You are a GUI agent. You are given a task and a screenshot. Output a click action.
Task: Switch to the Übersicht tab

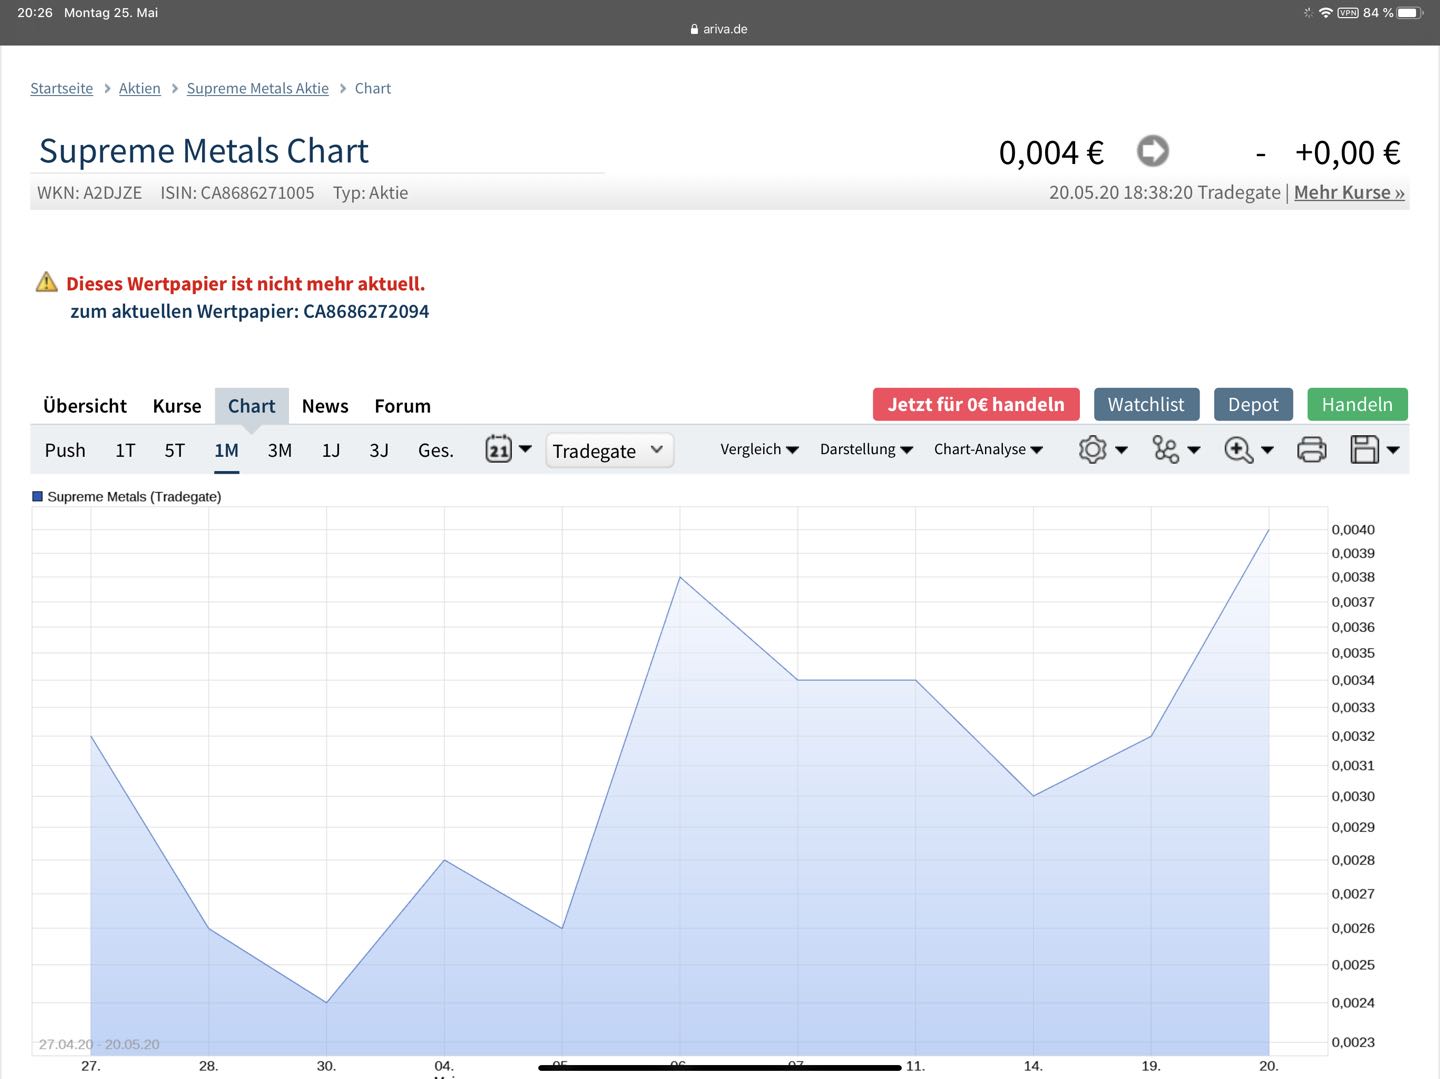[85, 406]
